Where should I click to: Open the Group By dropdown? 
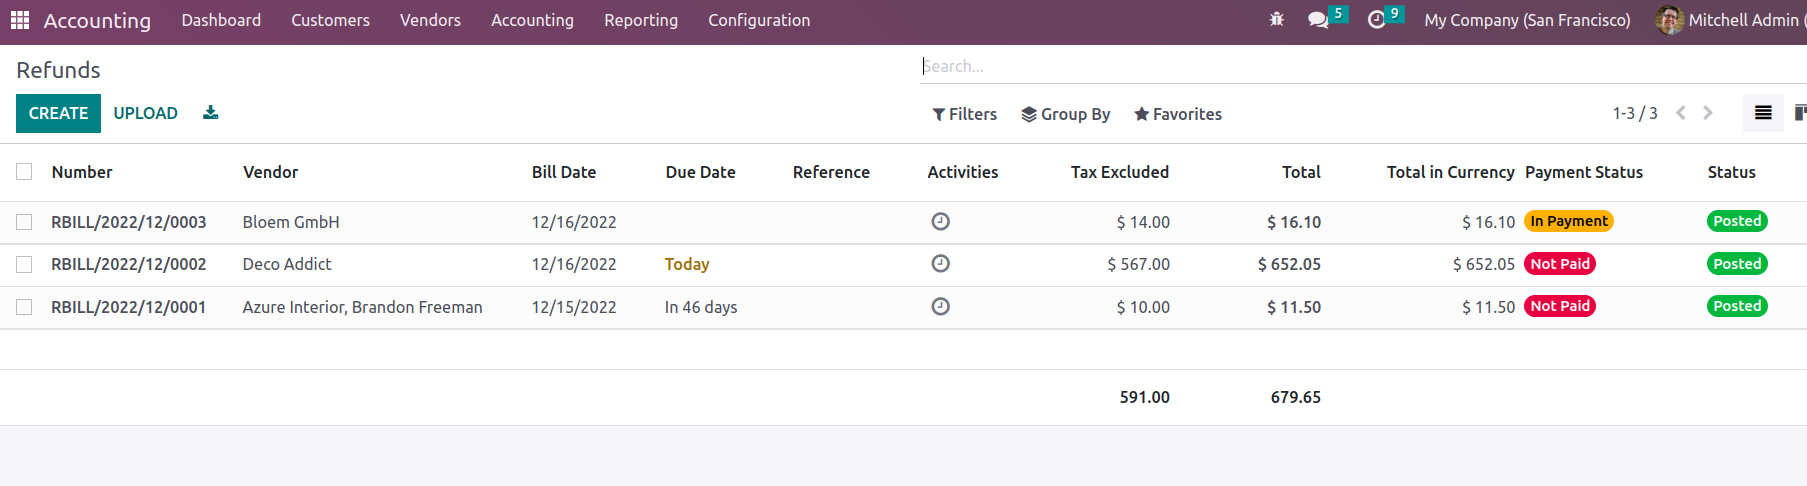point(1065,114)
